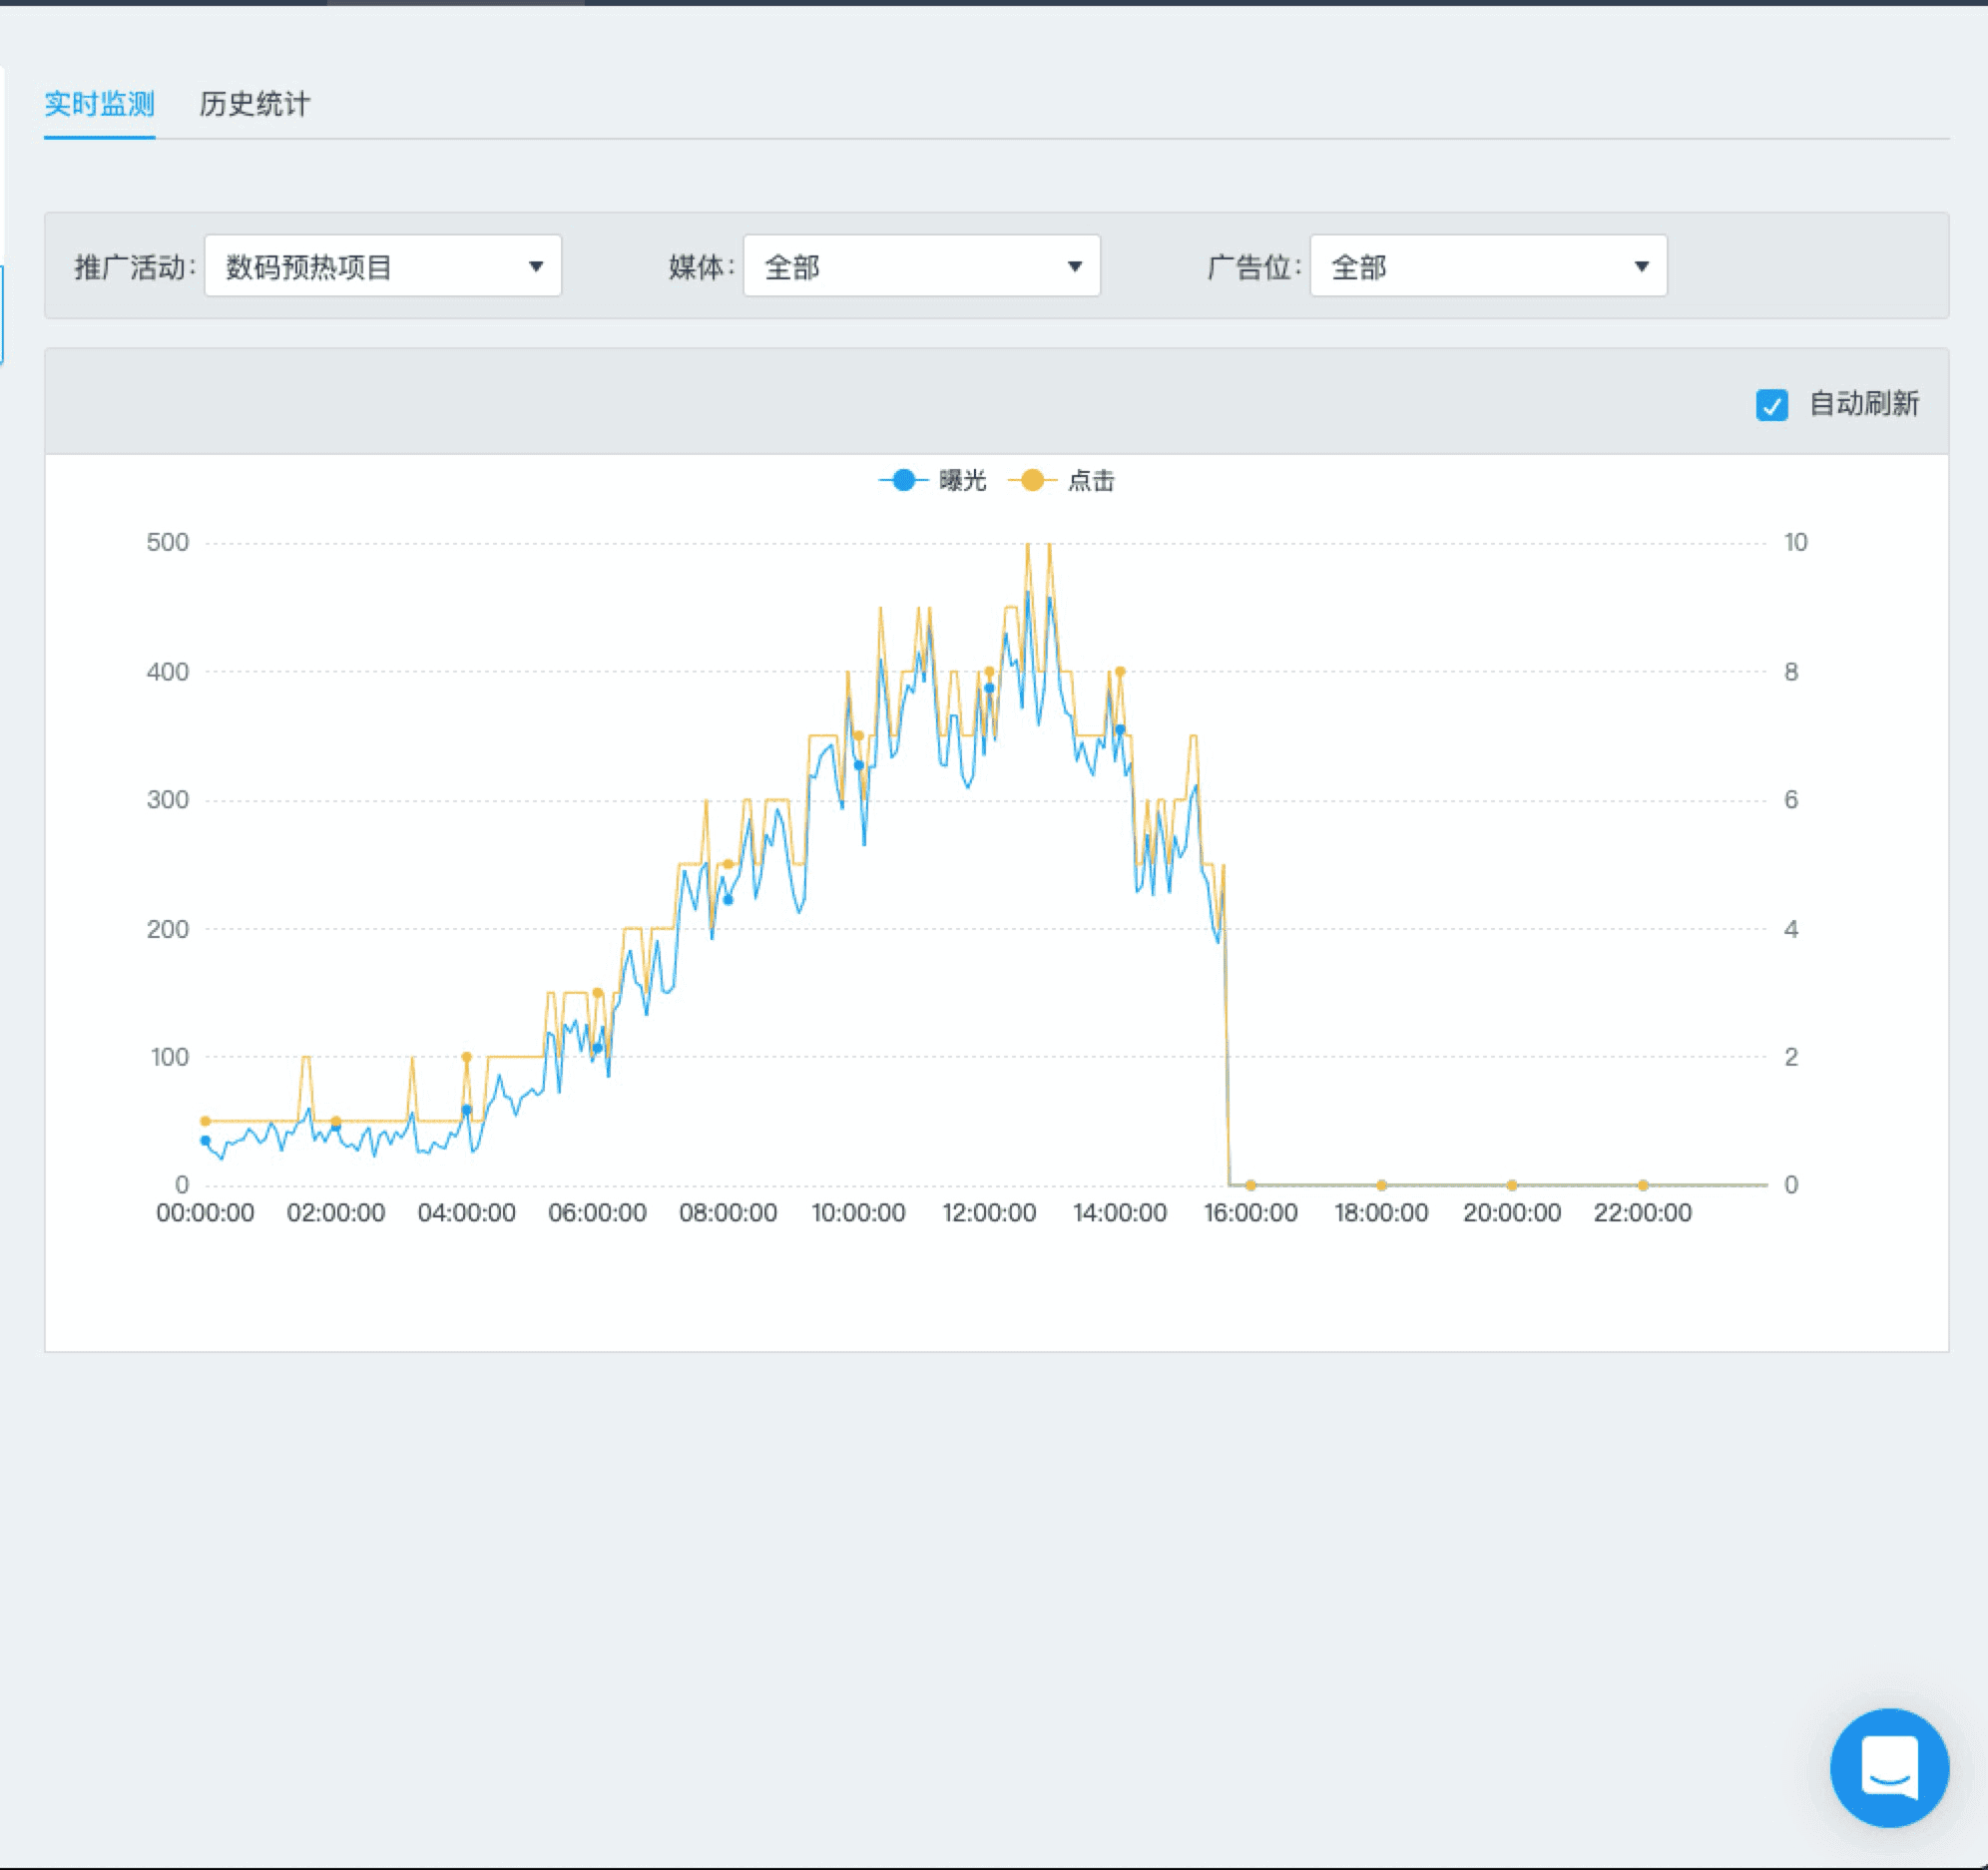
Task: Click the 500 left axis label
Action: click(x=167, y=543)
